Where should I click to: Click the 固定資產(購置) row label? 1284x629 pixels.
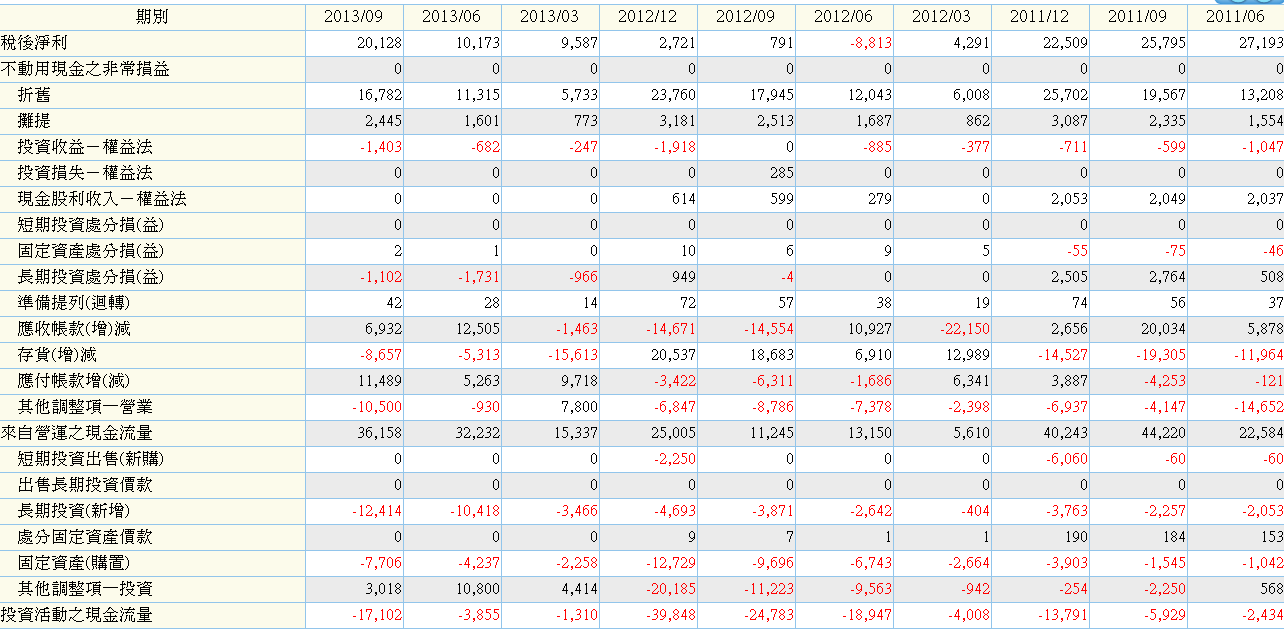[x=74, y=563]
